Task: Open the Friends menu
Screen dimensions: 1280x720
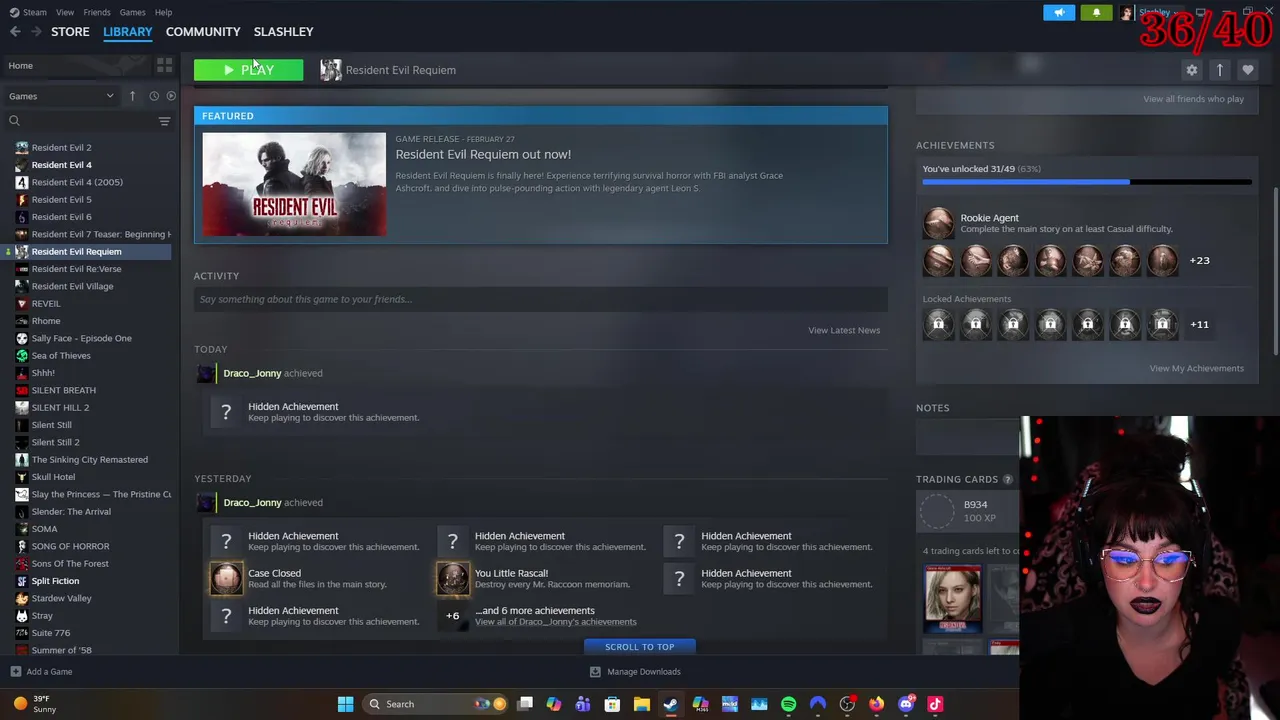Action: click(x=97, y=12)
